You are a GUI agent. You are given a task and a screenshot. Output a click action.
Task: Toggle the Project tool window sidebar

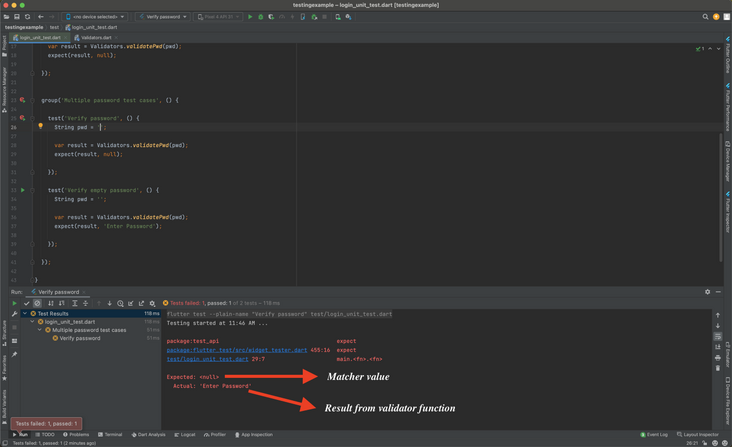[x=4, y=44]
